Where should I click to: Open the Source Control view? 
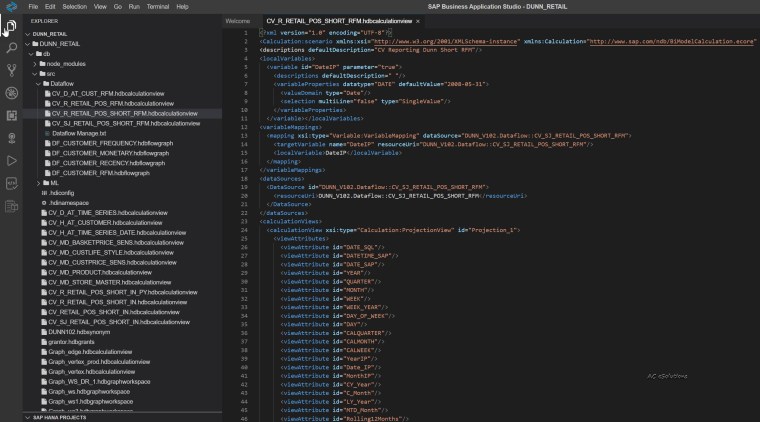(11, 71)
